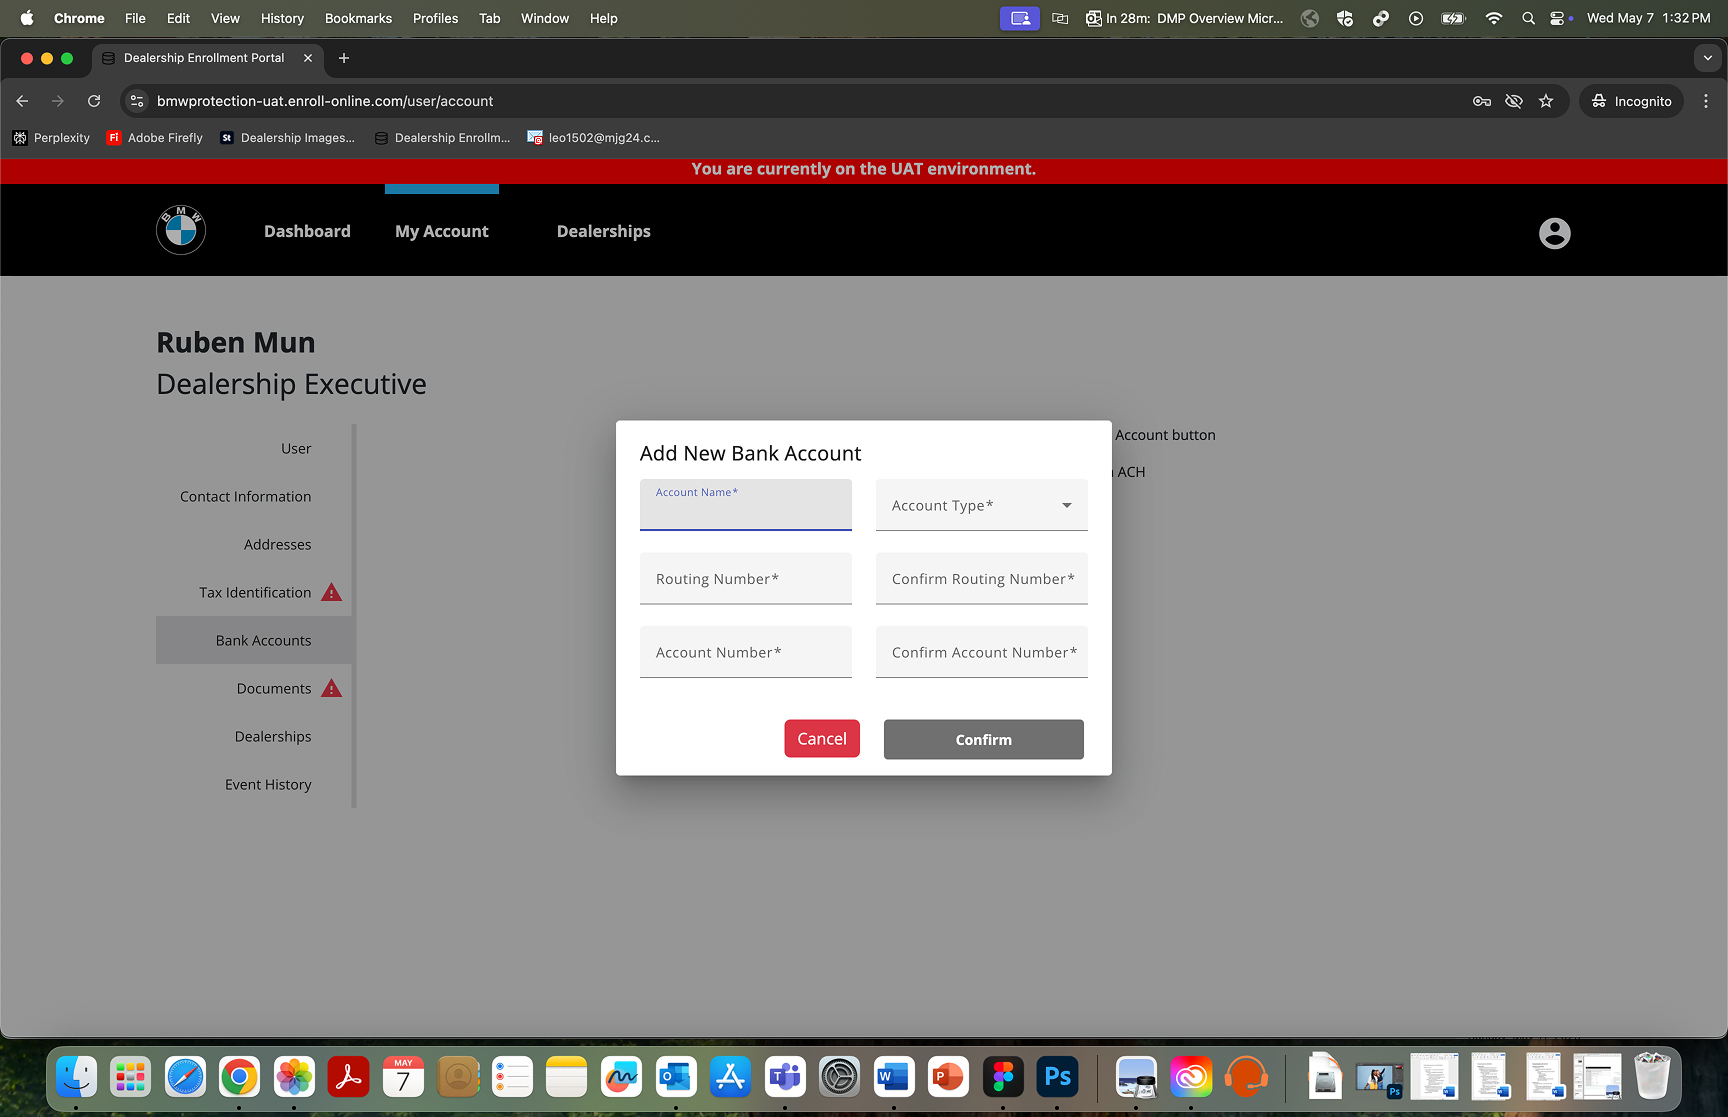
Task: Click the Documents warning triangle icon
Action: coord(332,689)
